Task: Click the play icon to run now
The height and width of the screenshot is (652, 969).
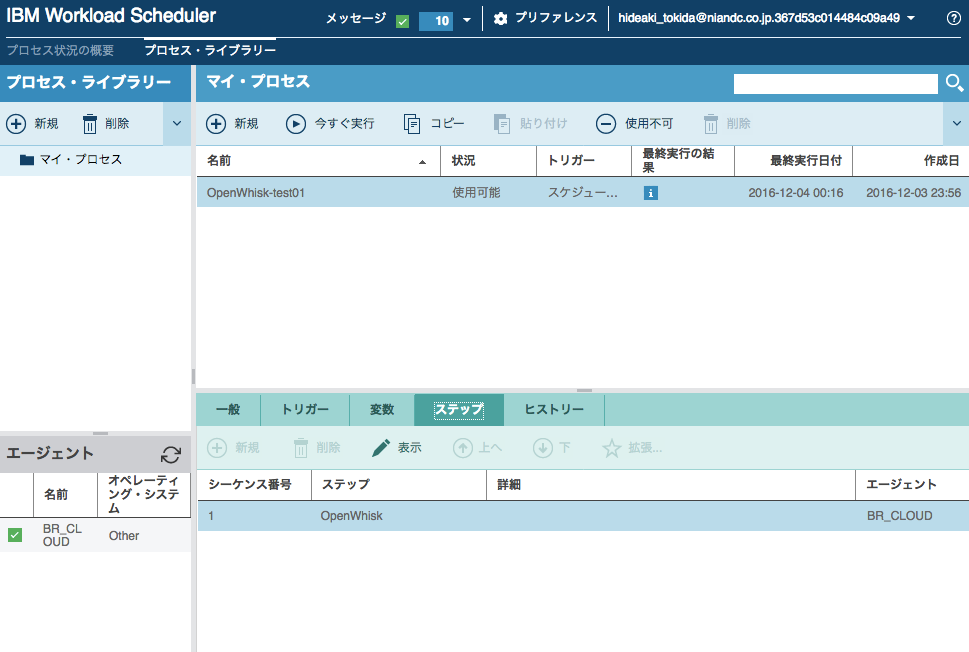Action: pyautogui.click(x=296, y=124)
